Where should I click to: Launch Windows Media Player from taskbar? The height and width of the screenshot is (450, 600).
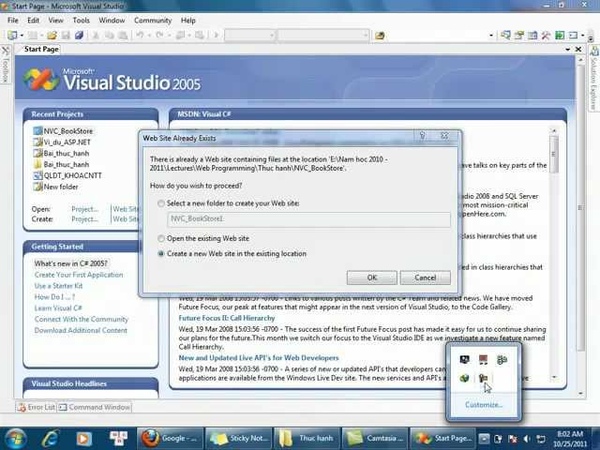[84, 438]
